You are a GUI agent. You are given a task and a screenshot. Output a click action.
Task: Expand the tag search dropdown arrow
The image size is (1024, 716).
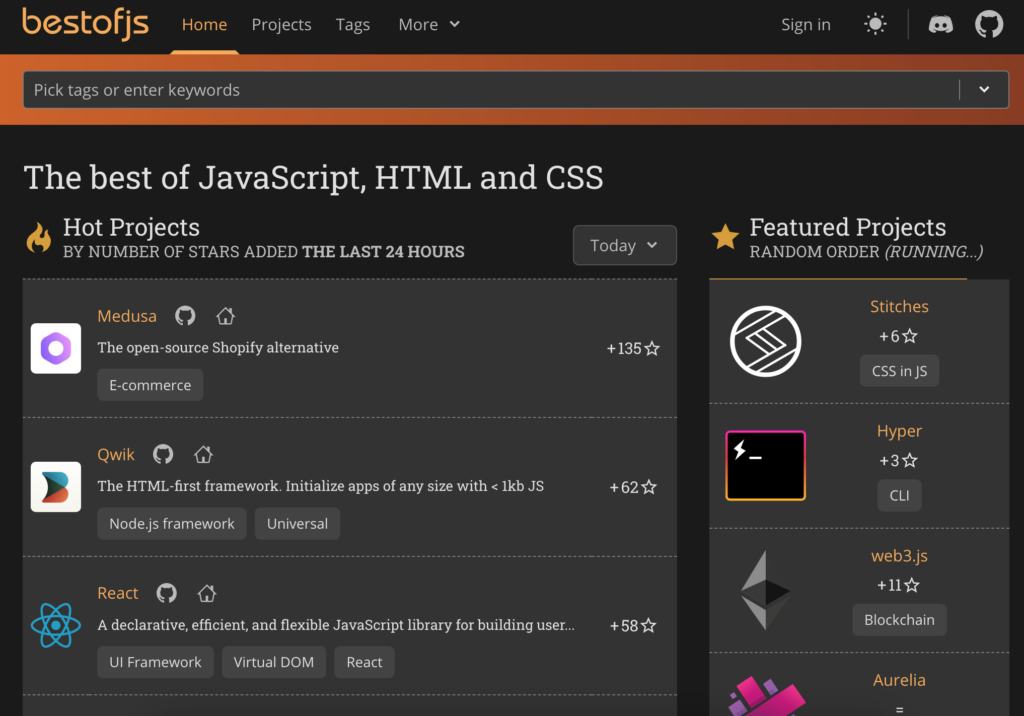click(x=984, y=90)
